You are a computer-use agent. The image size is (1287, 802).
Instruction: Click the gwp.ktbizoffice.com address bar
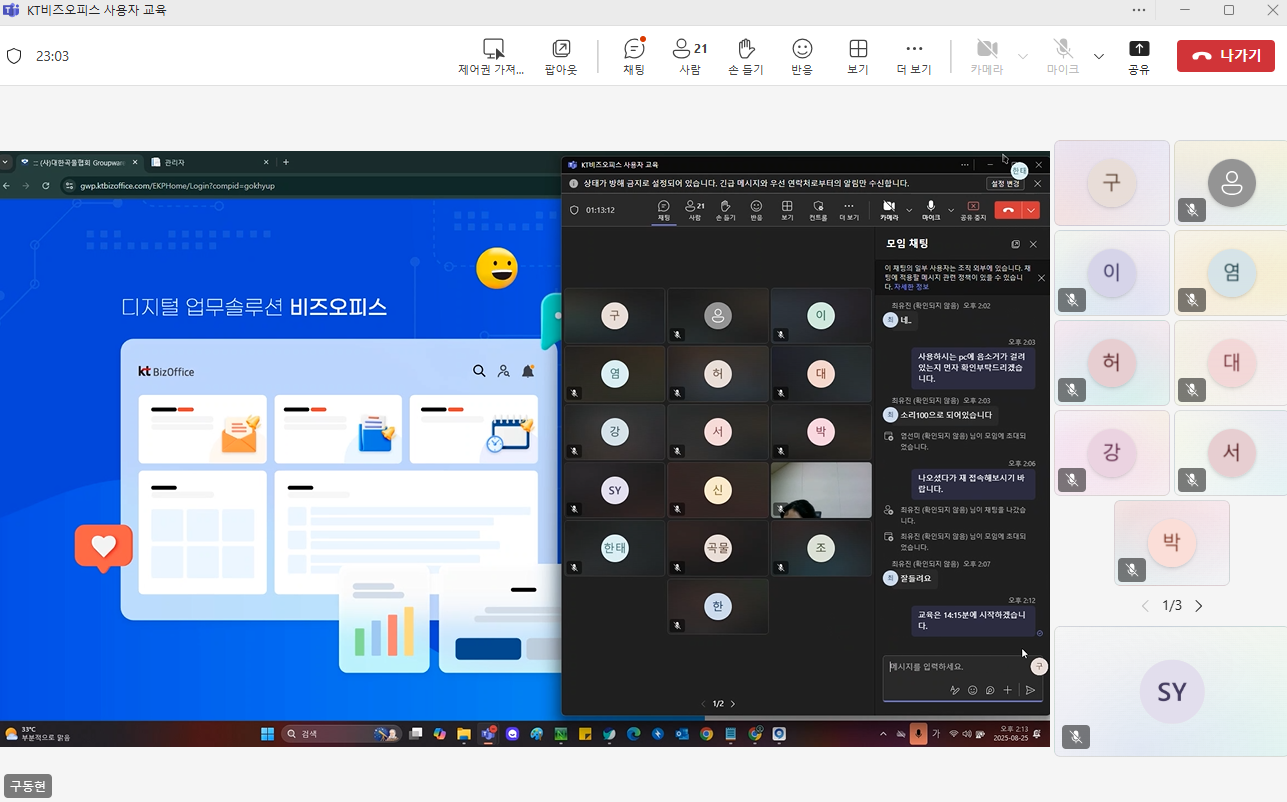[x=310, y=186]
